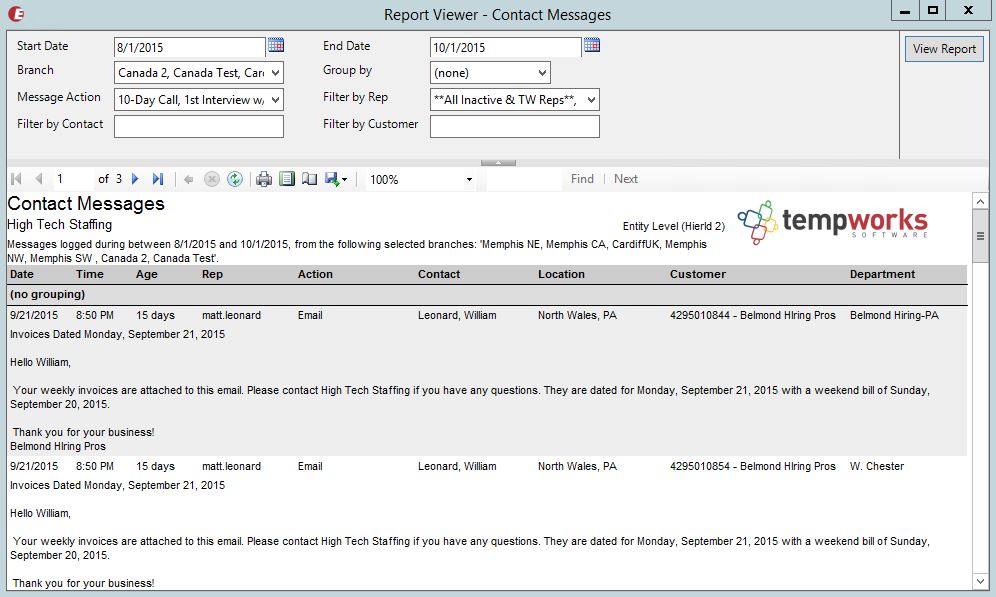
Task: Open the End Date calendar picker
Action: (592, 45)
